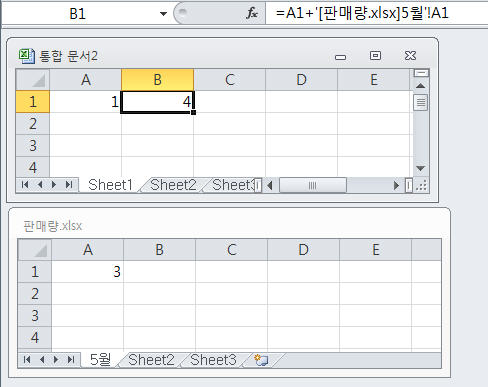Show the next sheet tab in 판매량.xlsx
The image size is (488, 387).
[x=56, y=359]
